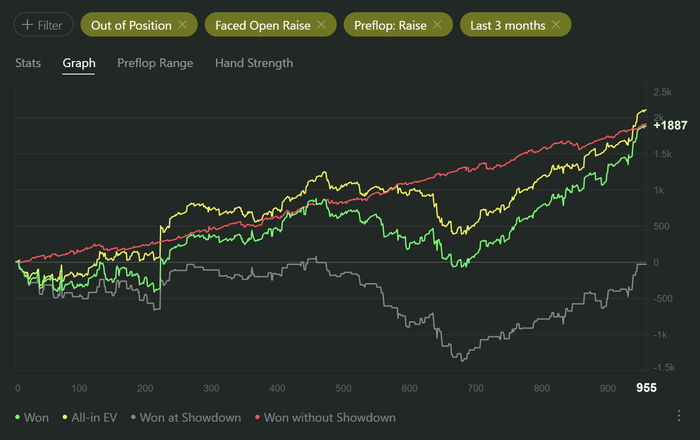Viewport: 700px width, 440px height.
Task: Go to the Hand Strength tab
Action: (x=254, y=63)
